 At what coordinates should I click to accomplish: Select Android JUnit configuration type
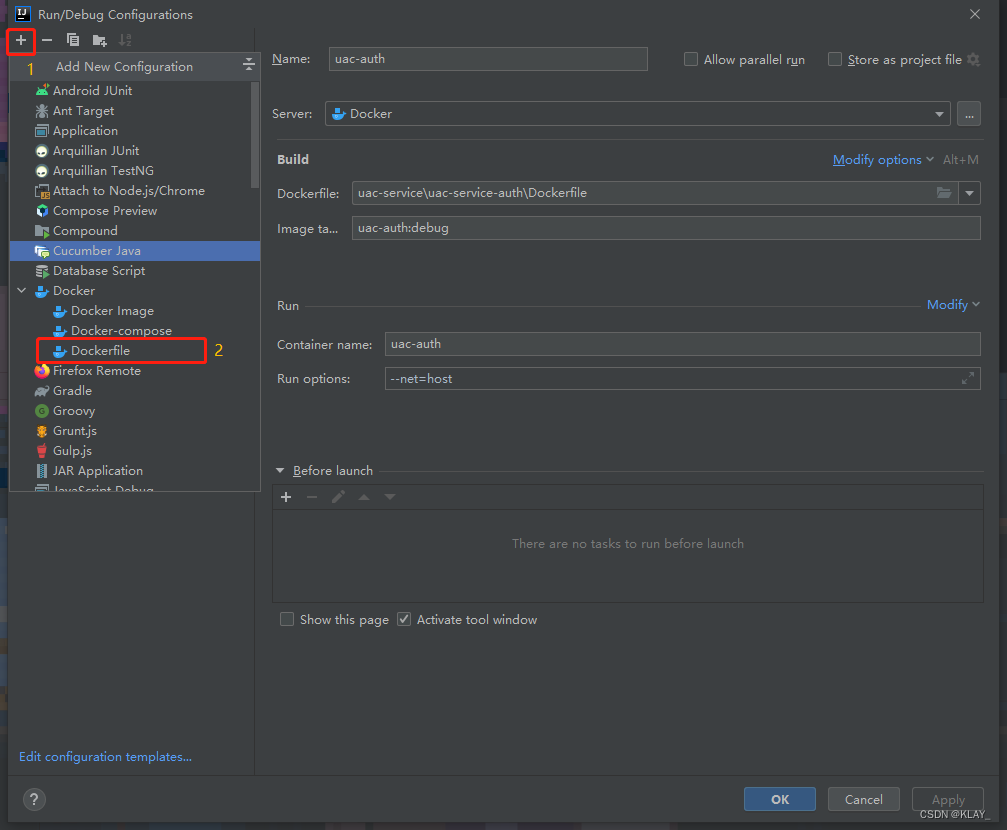pos(135,91)
